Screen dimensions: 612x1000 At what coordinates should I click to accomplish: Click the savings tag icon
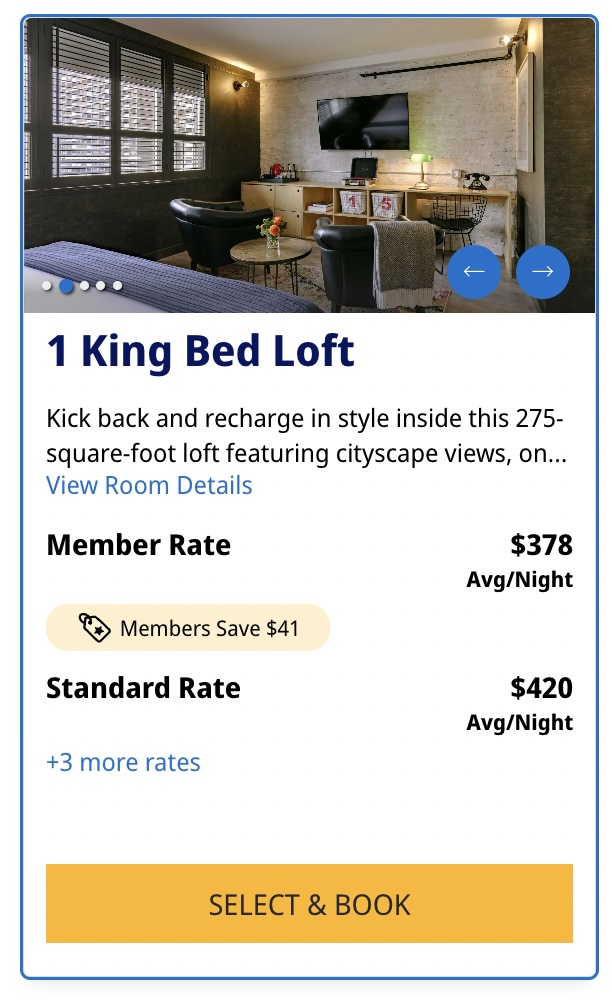click(x=94, y=628)
